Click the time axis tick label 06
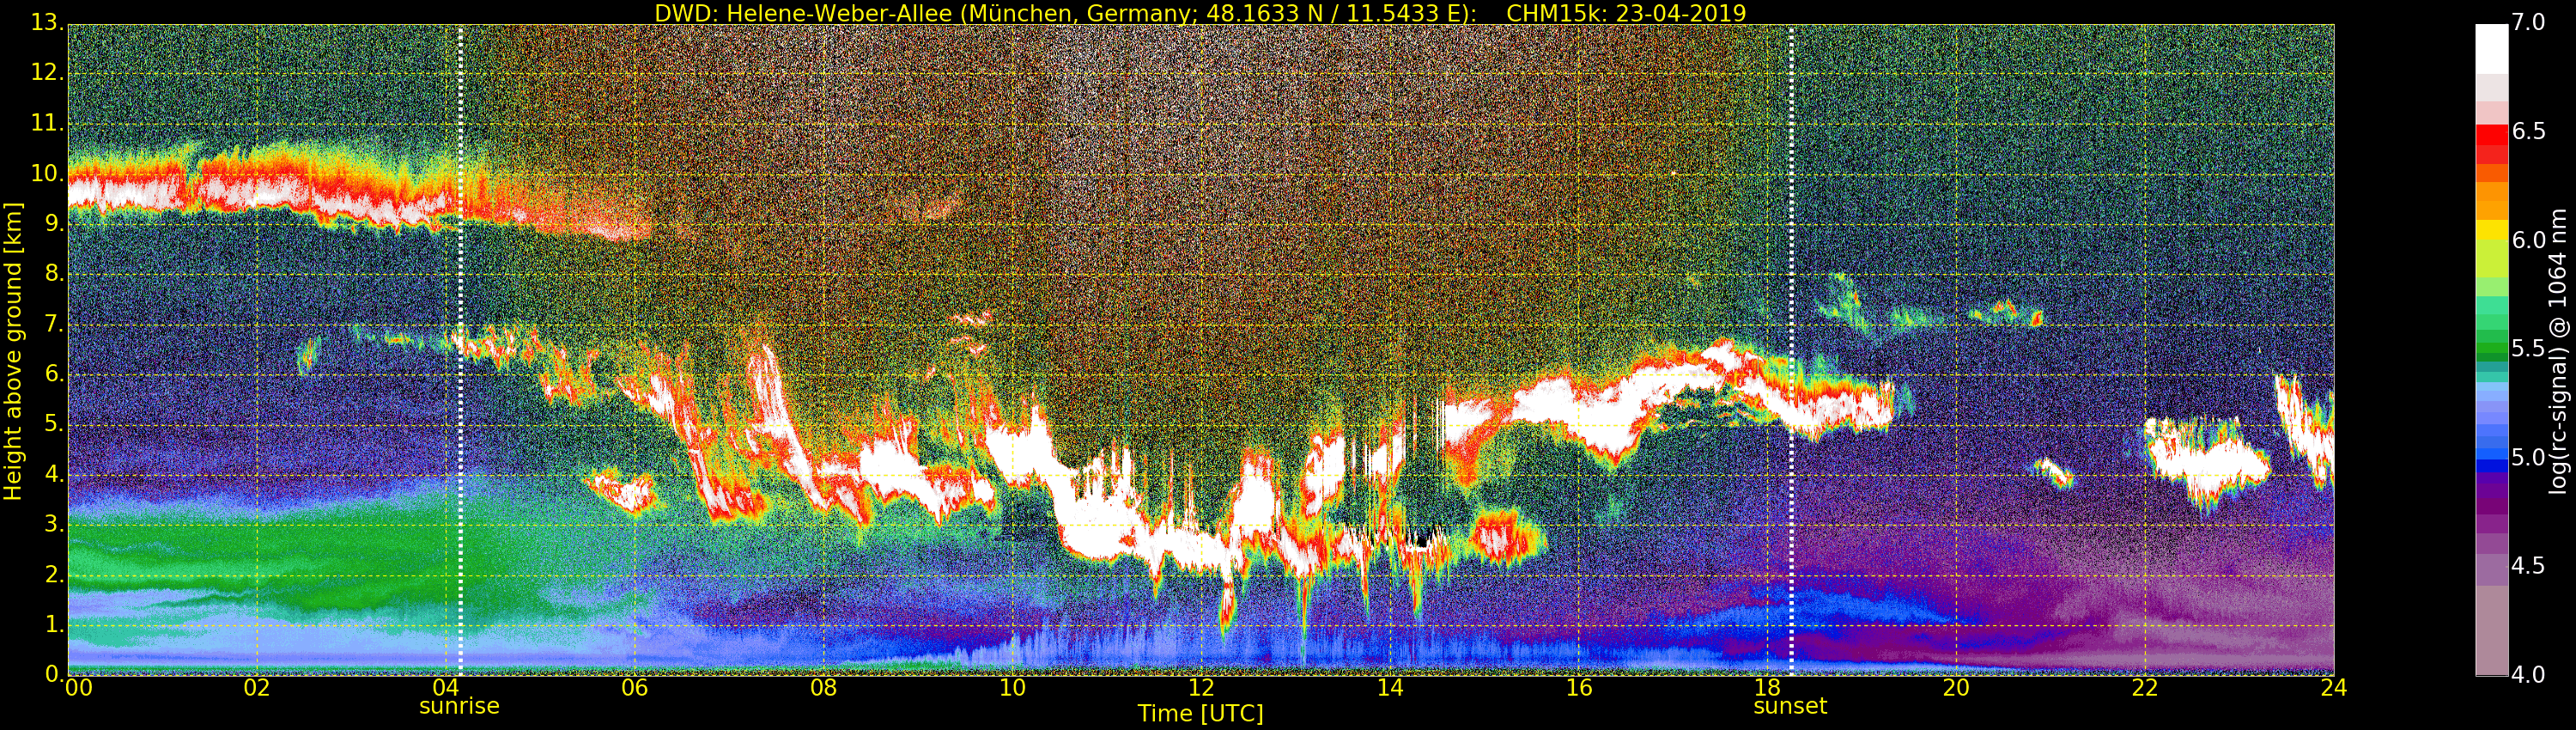This screenshot has height=730, width=2576. click(x=634, y=688)
